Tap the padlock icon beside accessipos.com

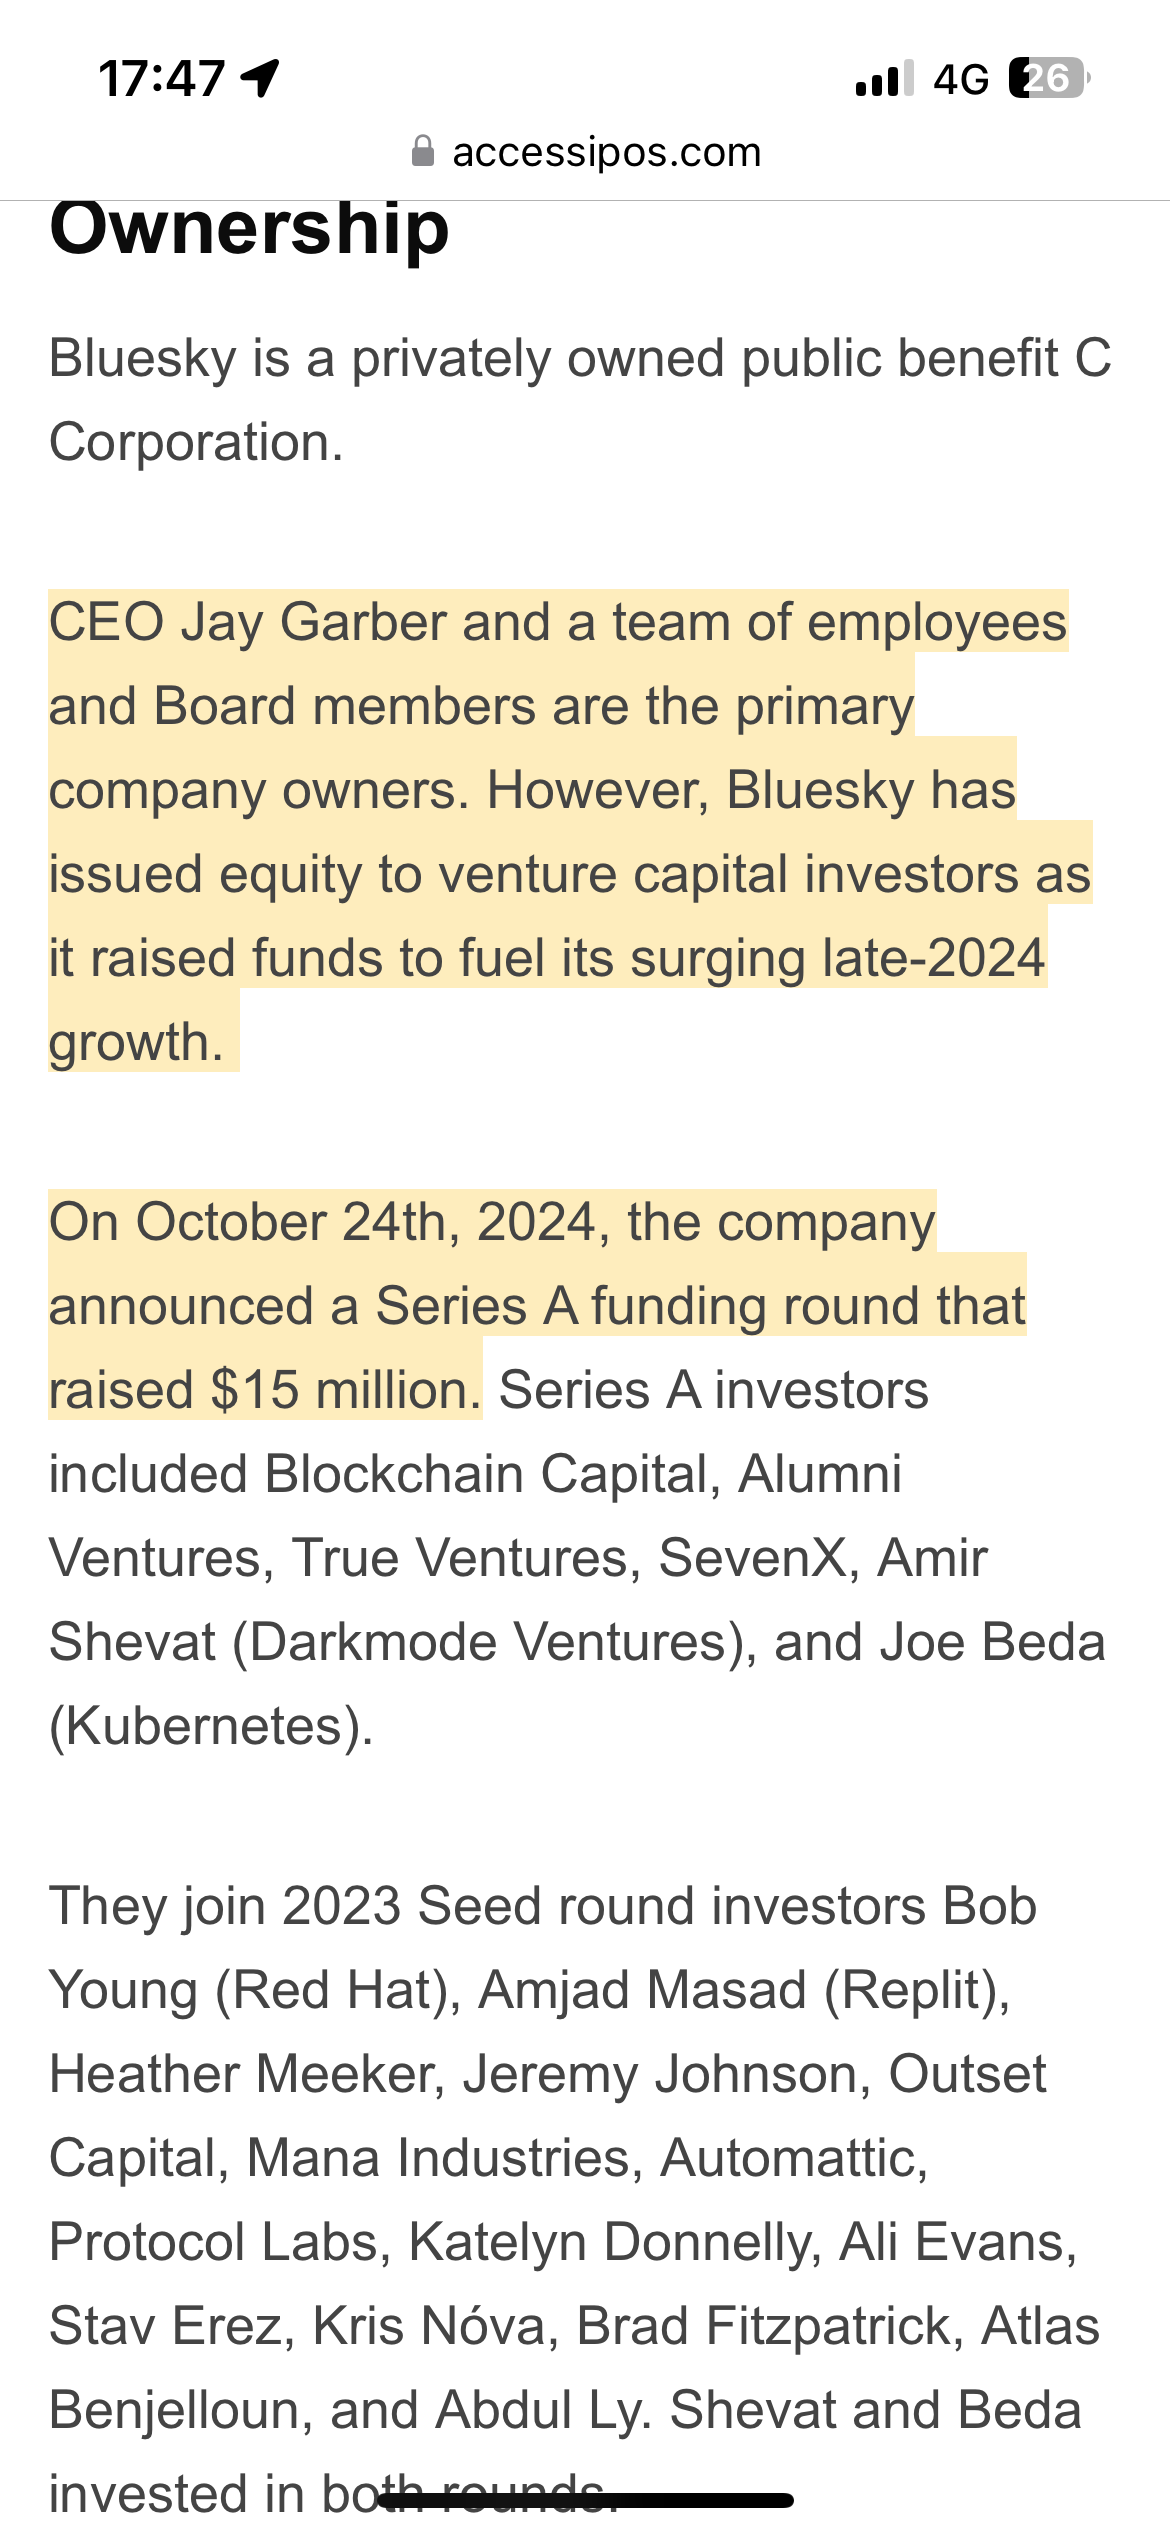point(423,152)
